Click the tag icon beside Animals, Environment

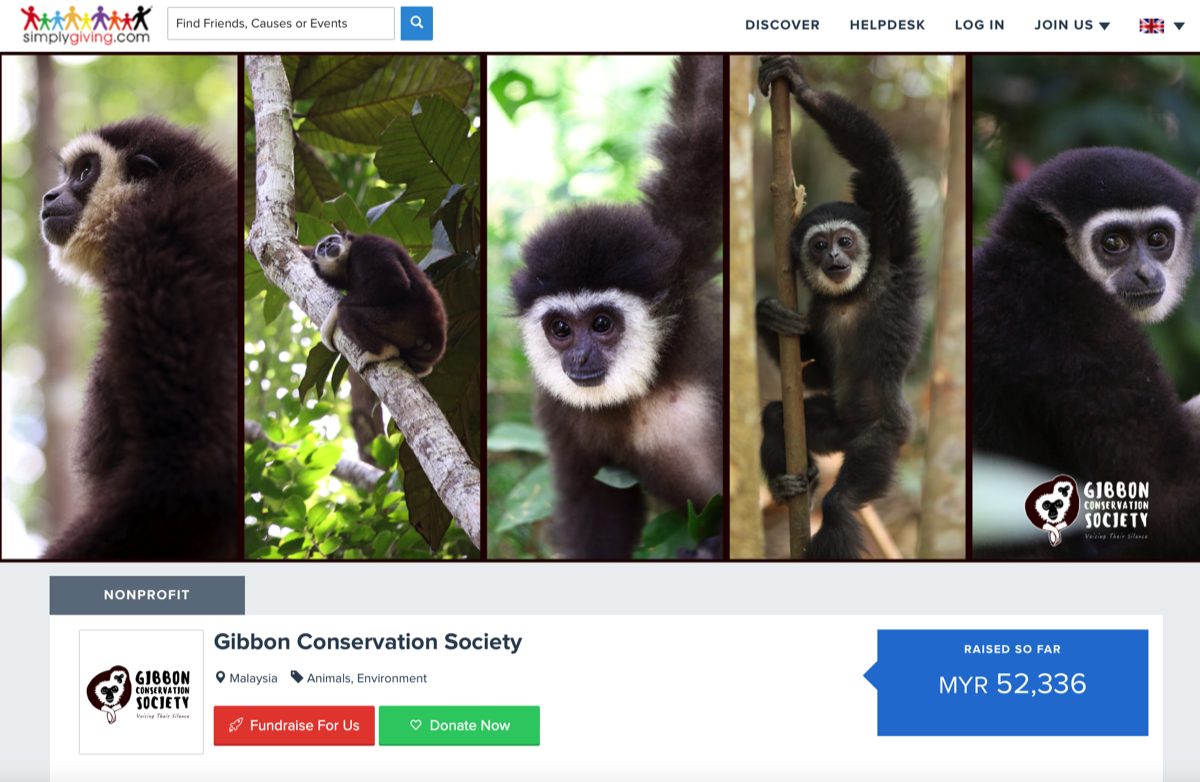tap(297, 678)
